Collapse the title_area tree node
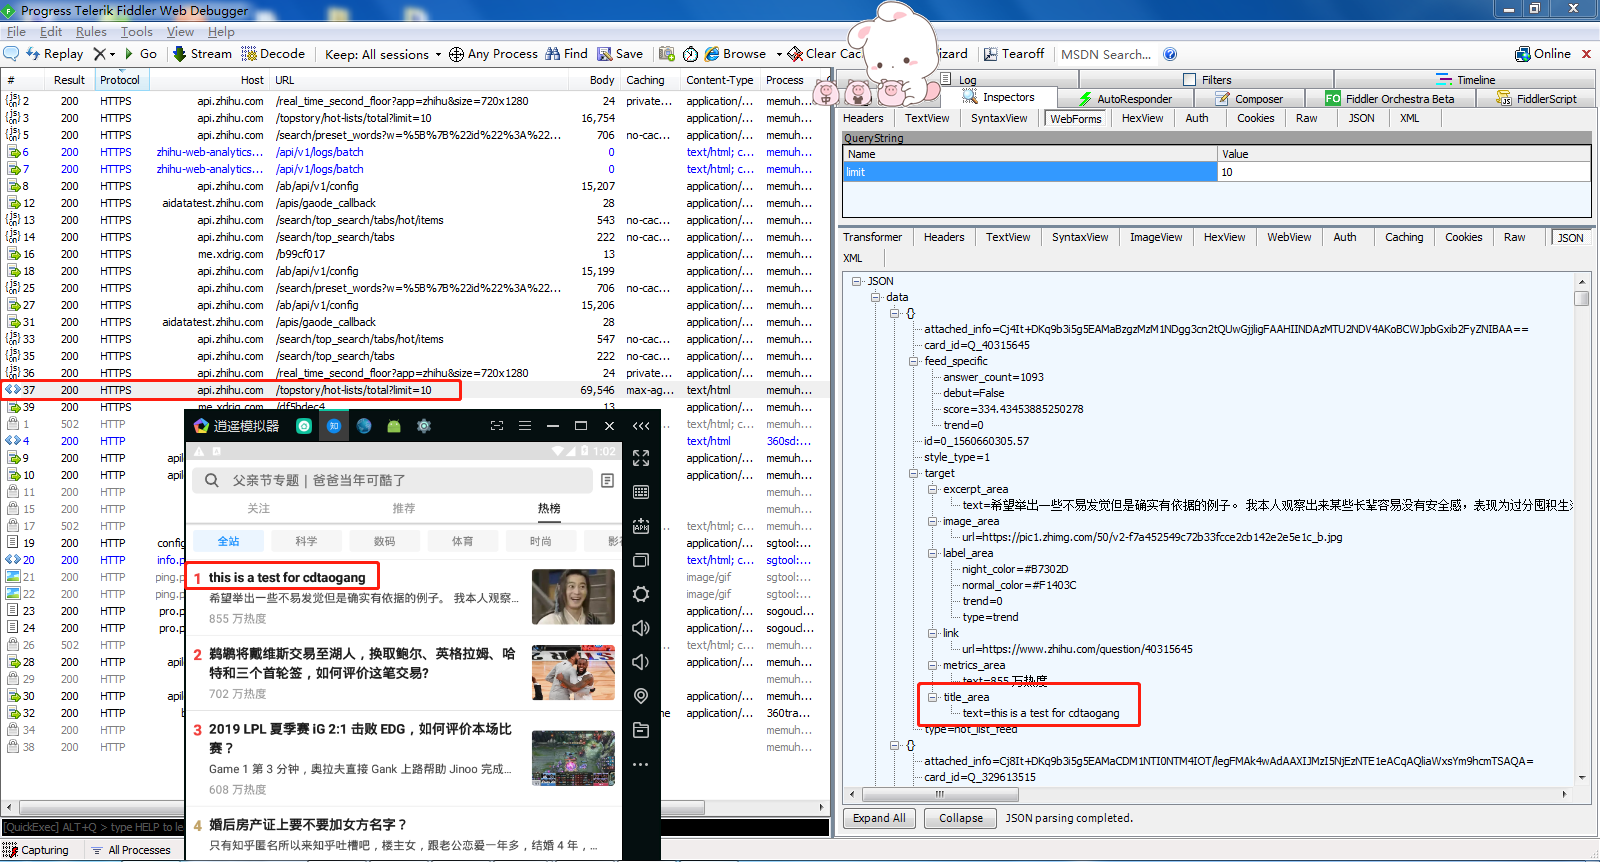 933,697
